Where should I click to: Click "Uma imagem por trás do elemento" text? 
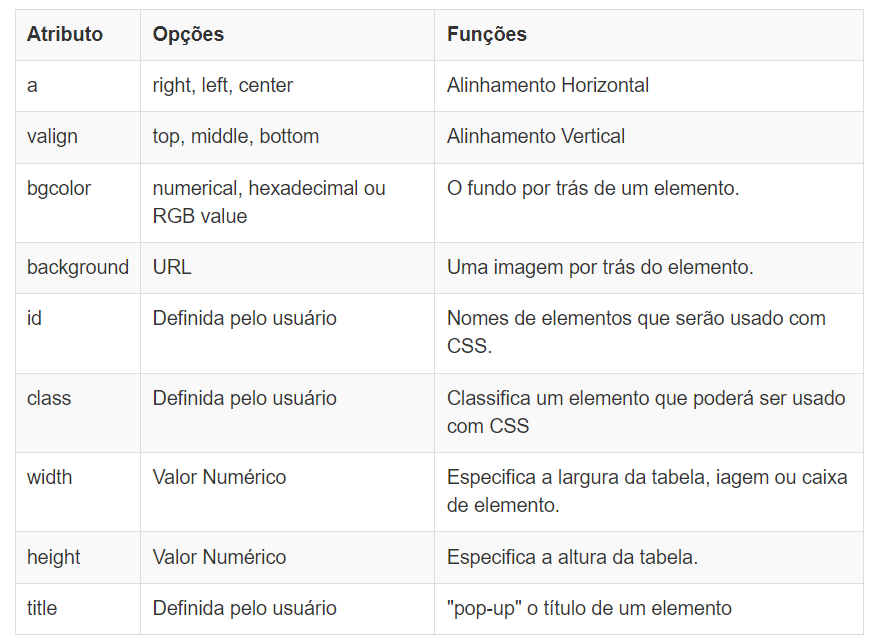600,267
